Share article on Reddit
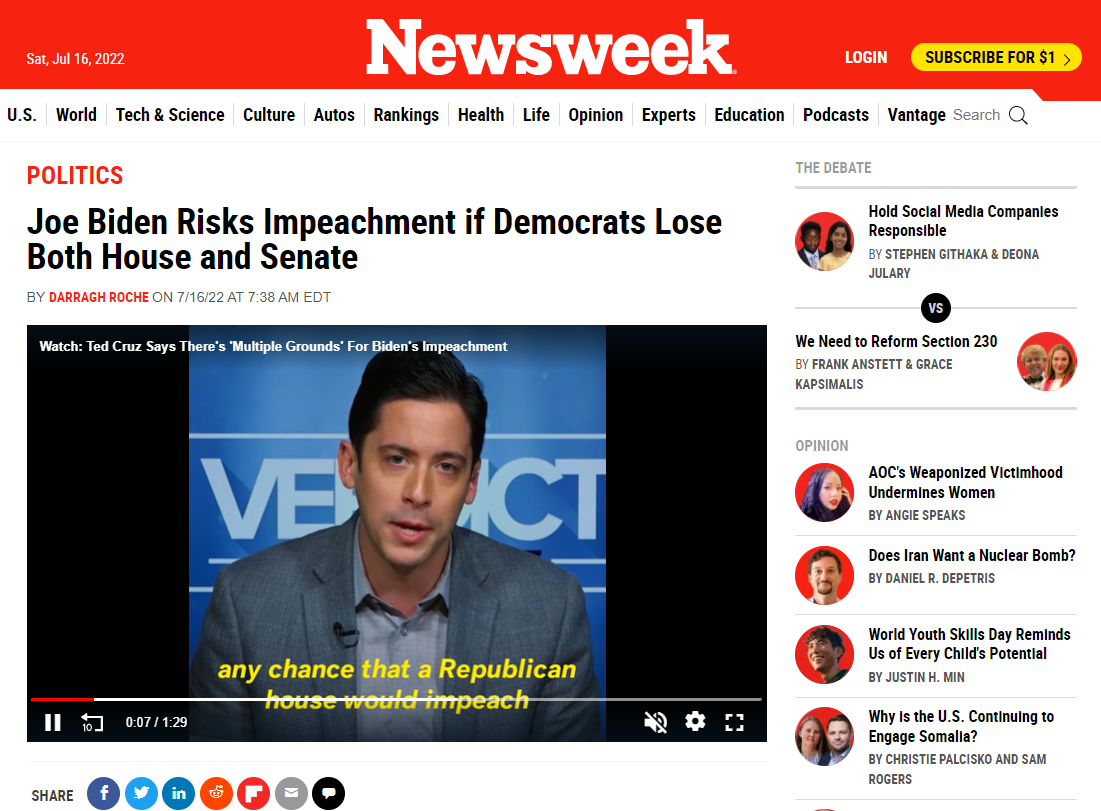The height and width of the screenshot is (811, 1101). pyautogui.click(x=216, y=793)
